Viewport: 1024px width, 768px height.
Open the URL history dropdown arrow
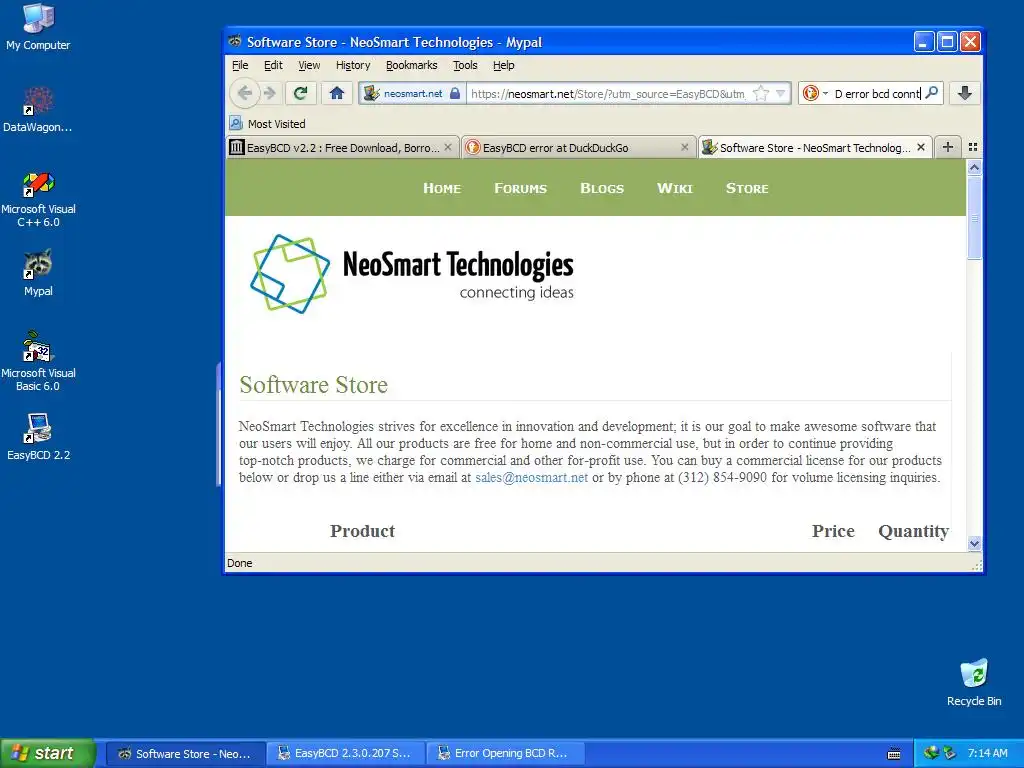(780, 93)
